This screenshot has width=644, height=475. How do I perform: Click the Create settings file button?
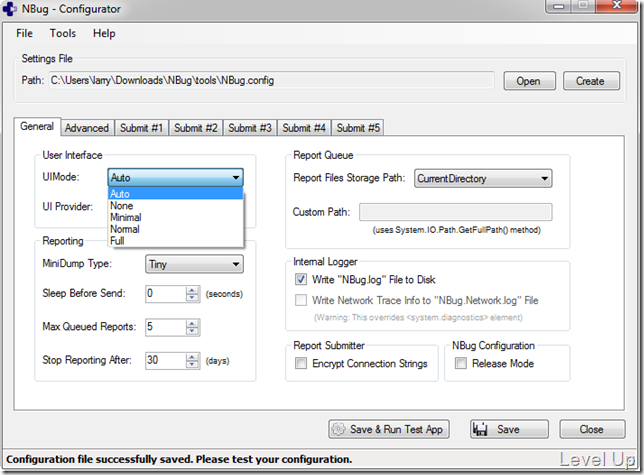tap(591, 81)
